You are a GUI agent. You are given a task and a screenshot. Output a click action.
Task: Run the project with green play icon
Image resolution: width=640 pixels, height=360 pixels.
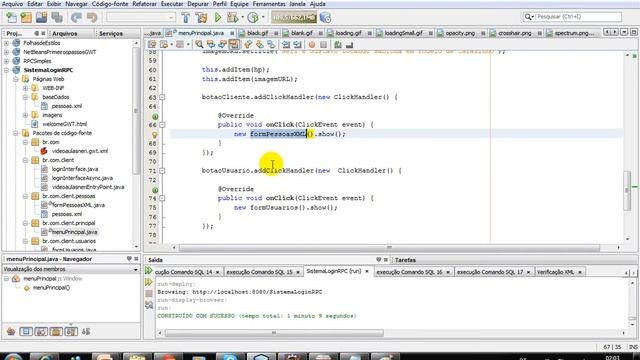pyautogui.click(x=218, y=17)
